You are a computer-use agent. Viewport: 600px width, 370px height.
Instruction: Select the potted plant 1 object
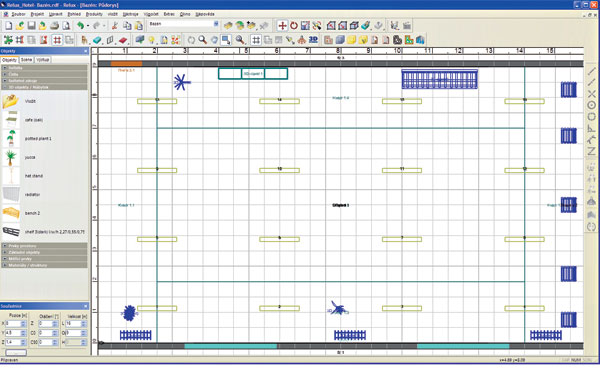pyautogui.click(x=38, y=139)
